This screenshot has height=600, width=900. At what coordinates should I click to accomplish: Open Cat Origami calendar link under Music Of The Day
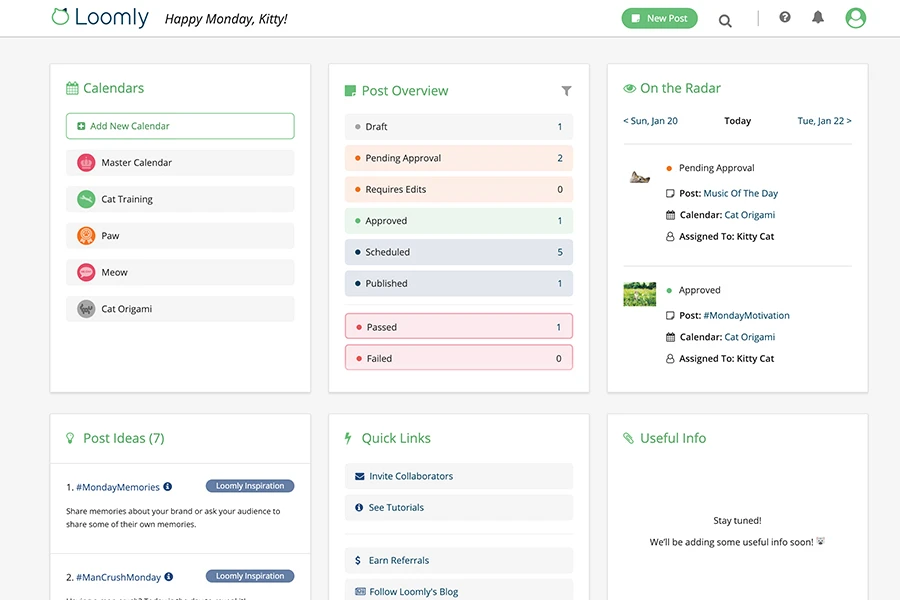click(x=750, y=215)
